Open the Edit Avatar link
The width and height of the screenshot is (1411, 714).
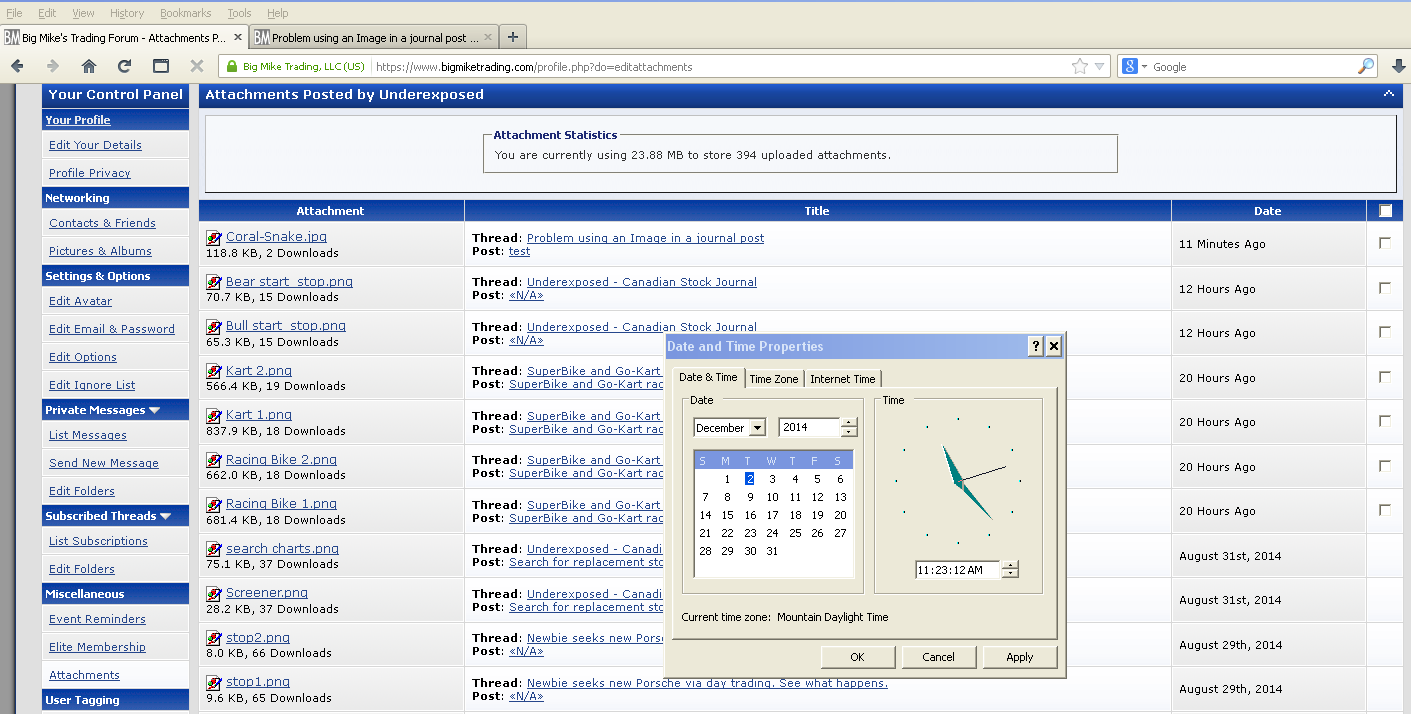80,301
